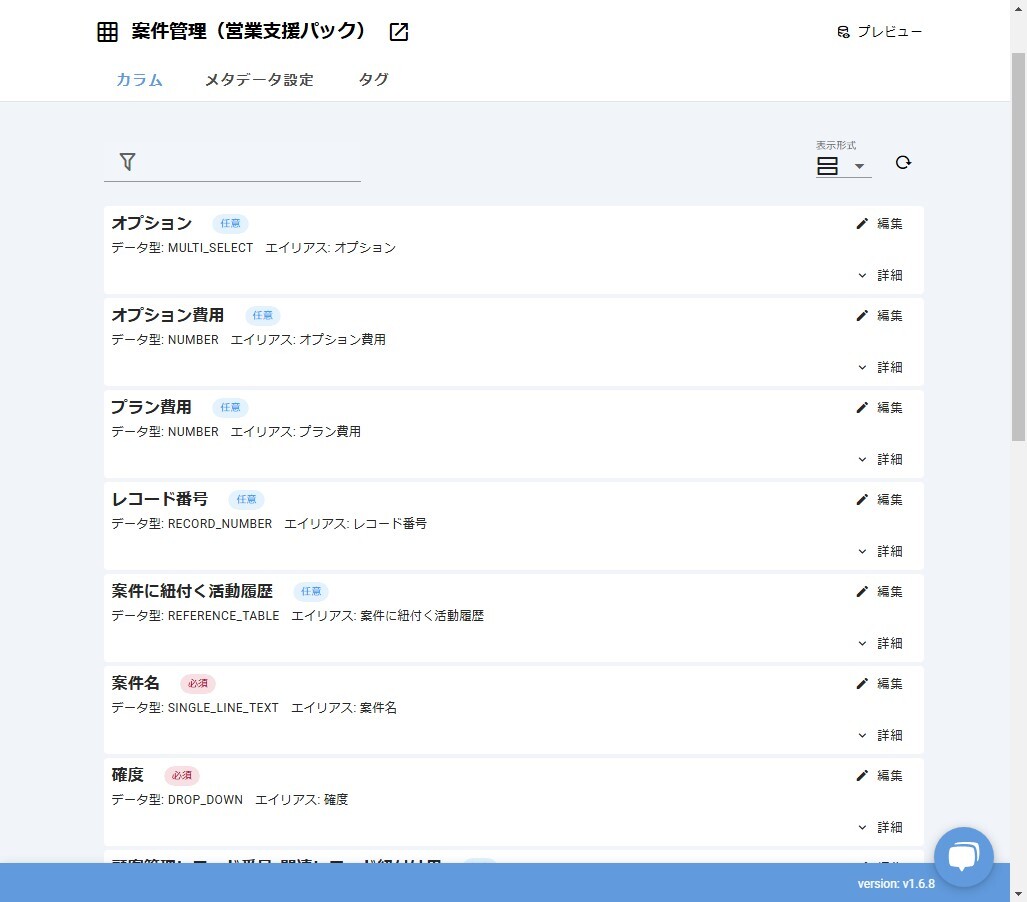This screenshot has width=1027, height=902.
Task: Expand 詳細 for the 確度 column
Action: [x=880, y=827]
